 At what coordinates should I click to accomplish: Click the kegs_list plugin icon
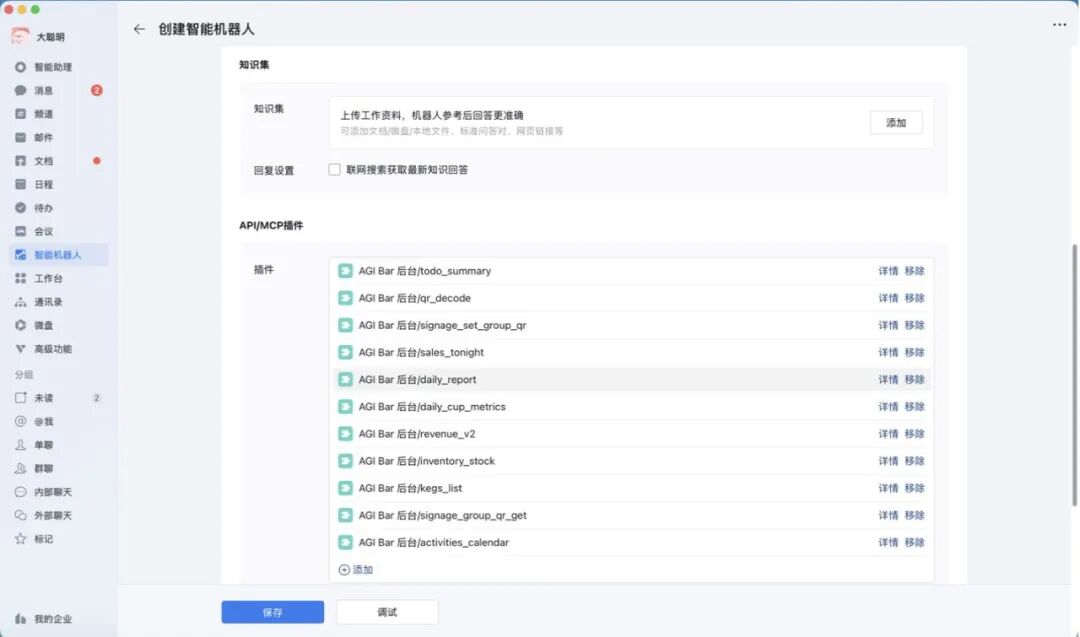(x=345, y=488)
